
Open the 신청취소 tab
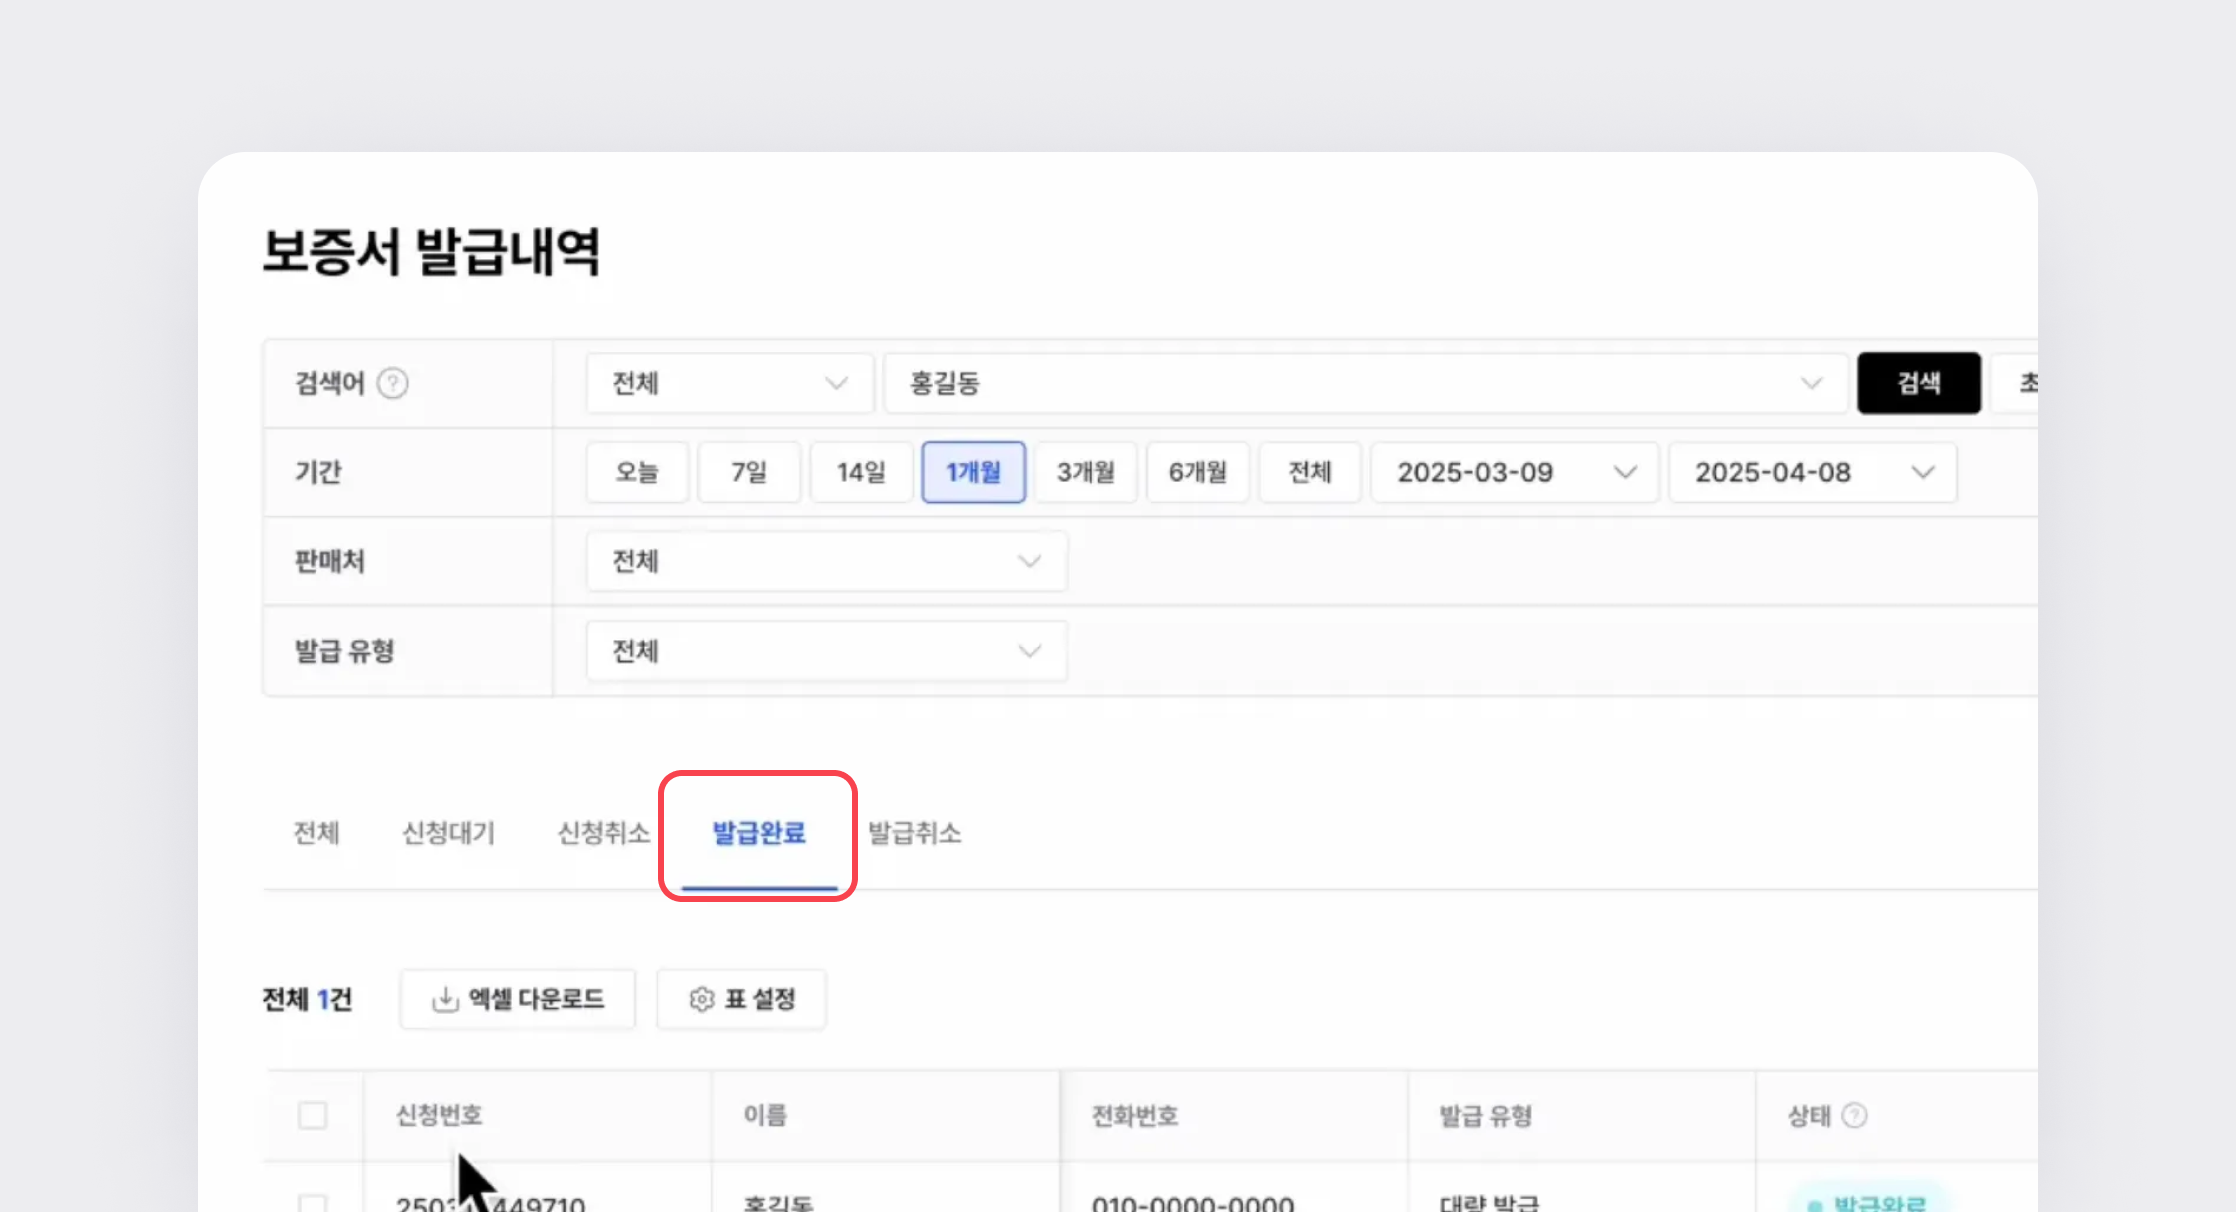[x=603, y=833]
